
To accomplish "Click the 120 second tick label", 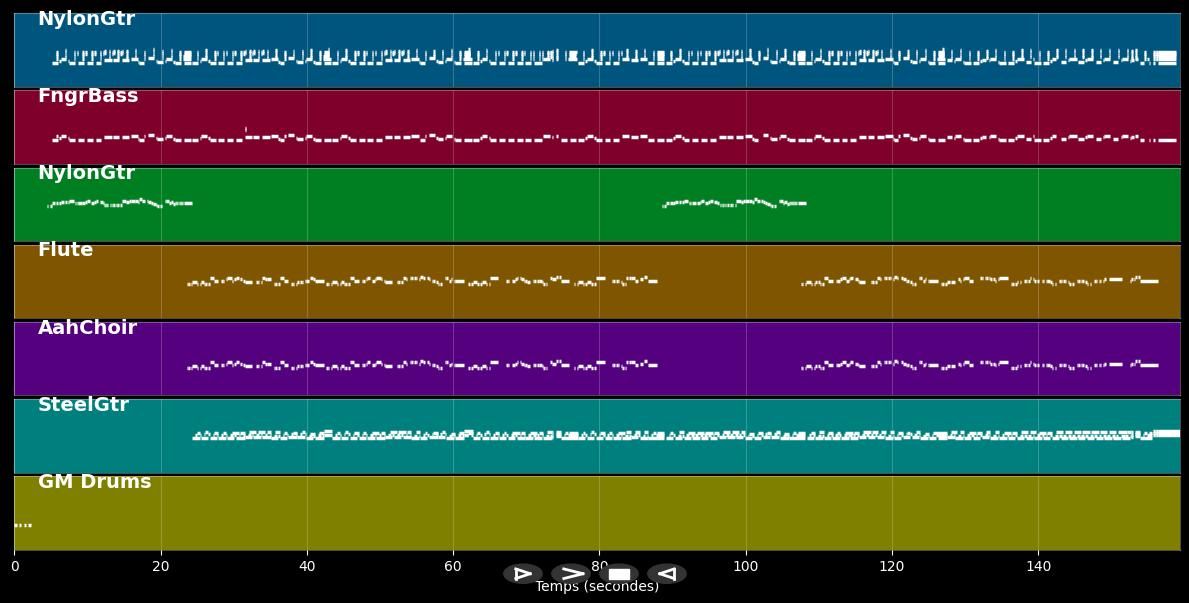I will (891, 566).
